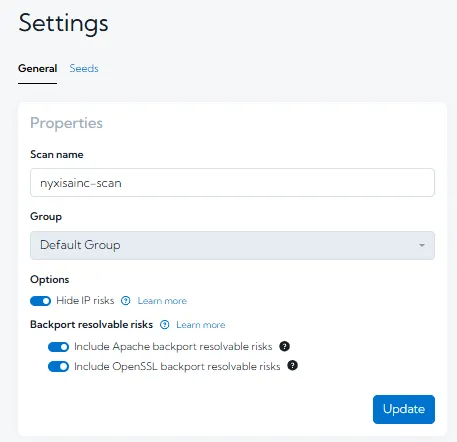Viewport: 457px width, 442px height.
Task: Disable Include Apache backport resolvable risks
Action: coord(58,347)
